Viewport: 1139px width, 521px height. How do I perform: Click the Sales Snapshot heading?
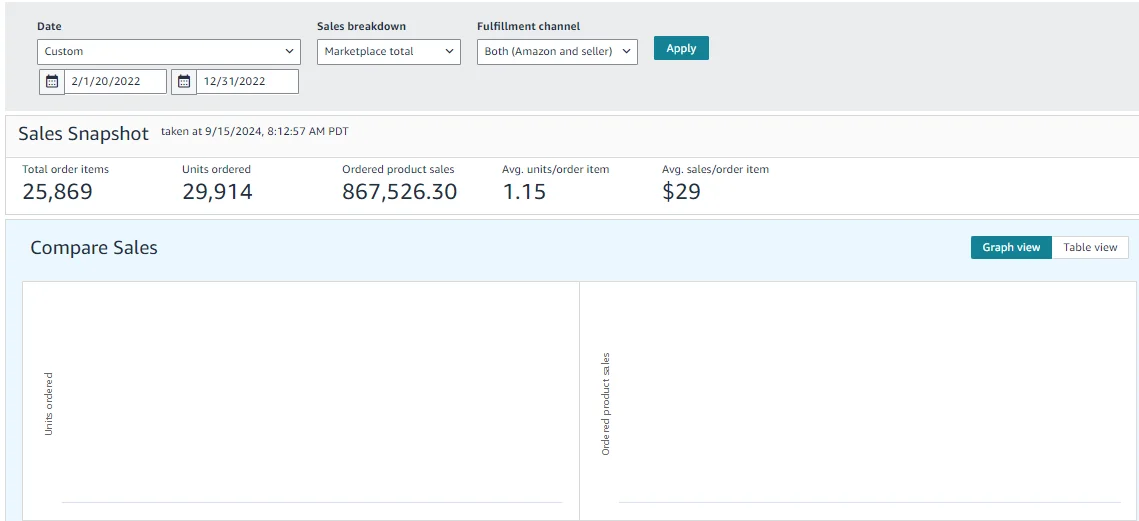(x=83, y=134)
